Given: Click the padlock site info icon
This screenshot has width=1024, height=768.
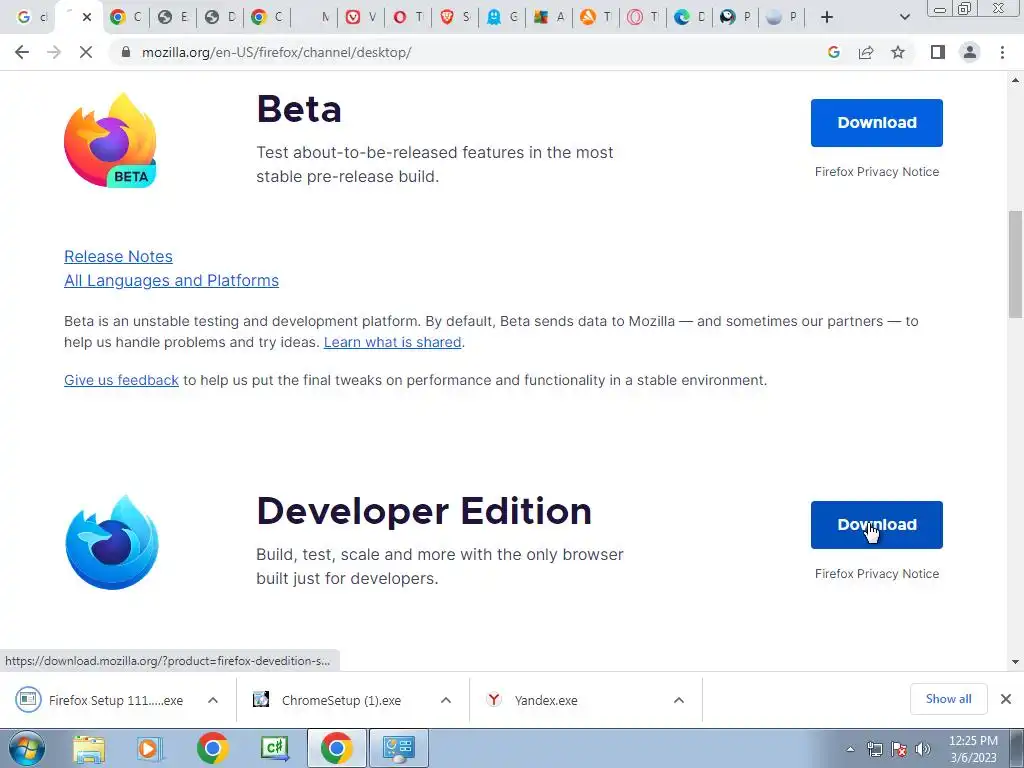Looking at the screenshot, I should pyautogui.click(x=127, y=52).
